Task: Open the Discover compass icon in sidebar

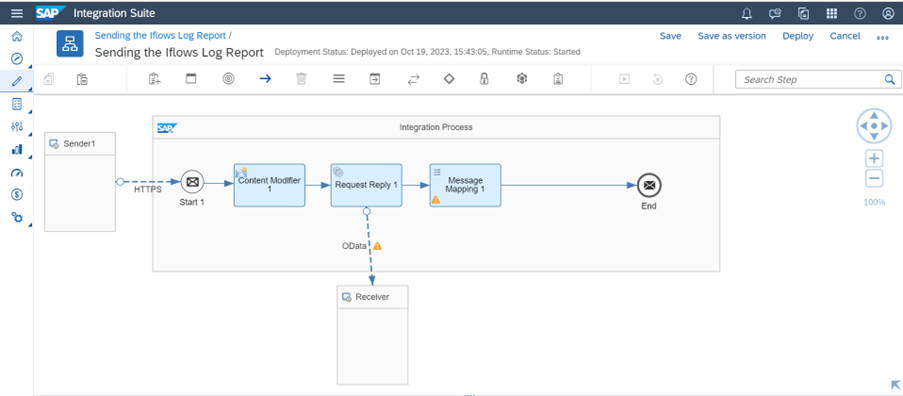Action: [x=17, y=58]
